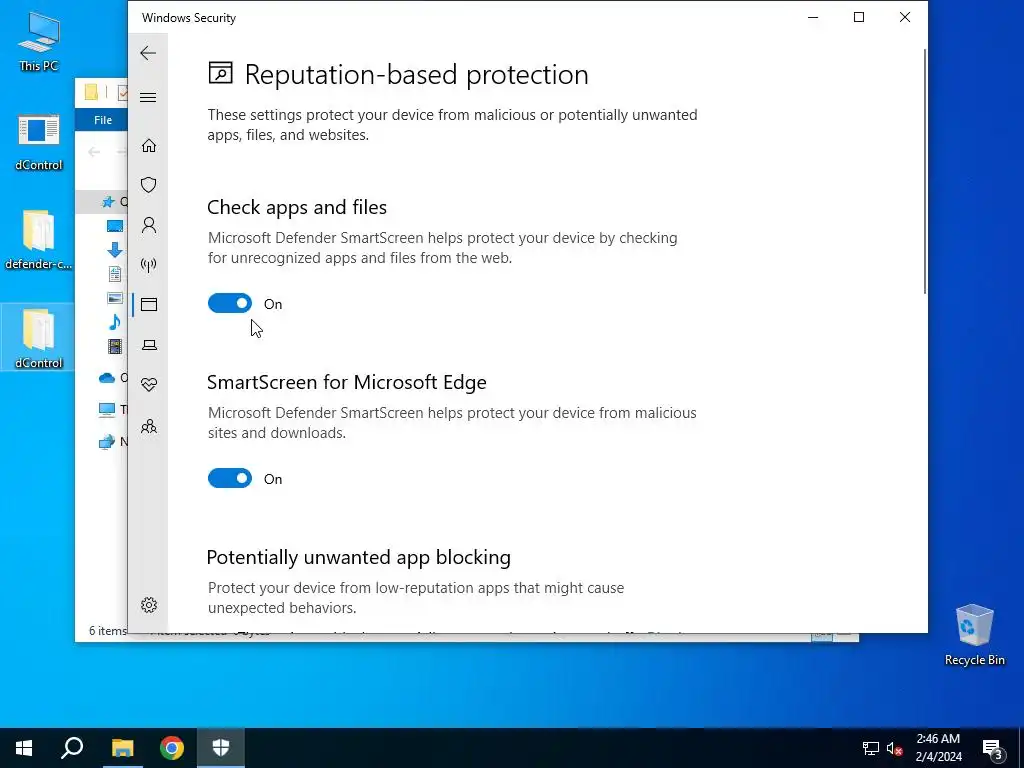Open Downloads arrow in File Explorer navigation pane
Screen dimensions: 1024x768
[x=115, y=249]
